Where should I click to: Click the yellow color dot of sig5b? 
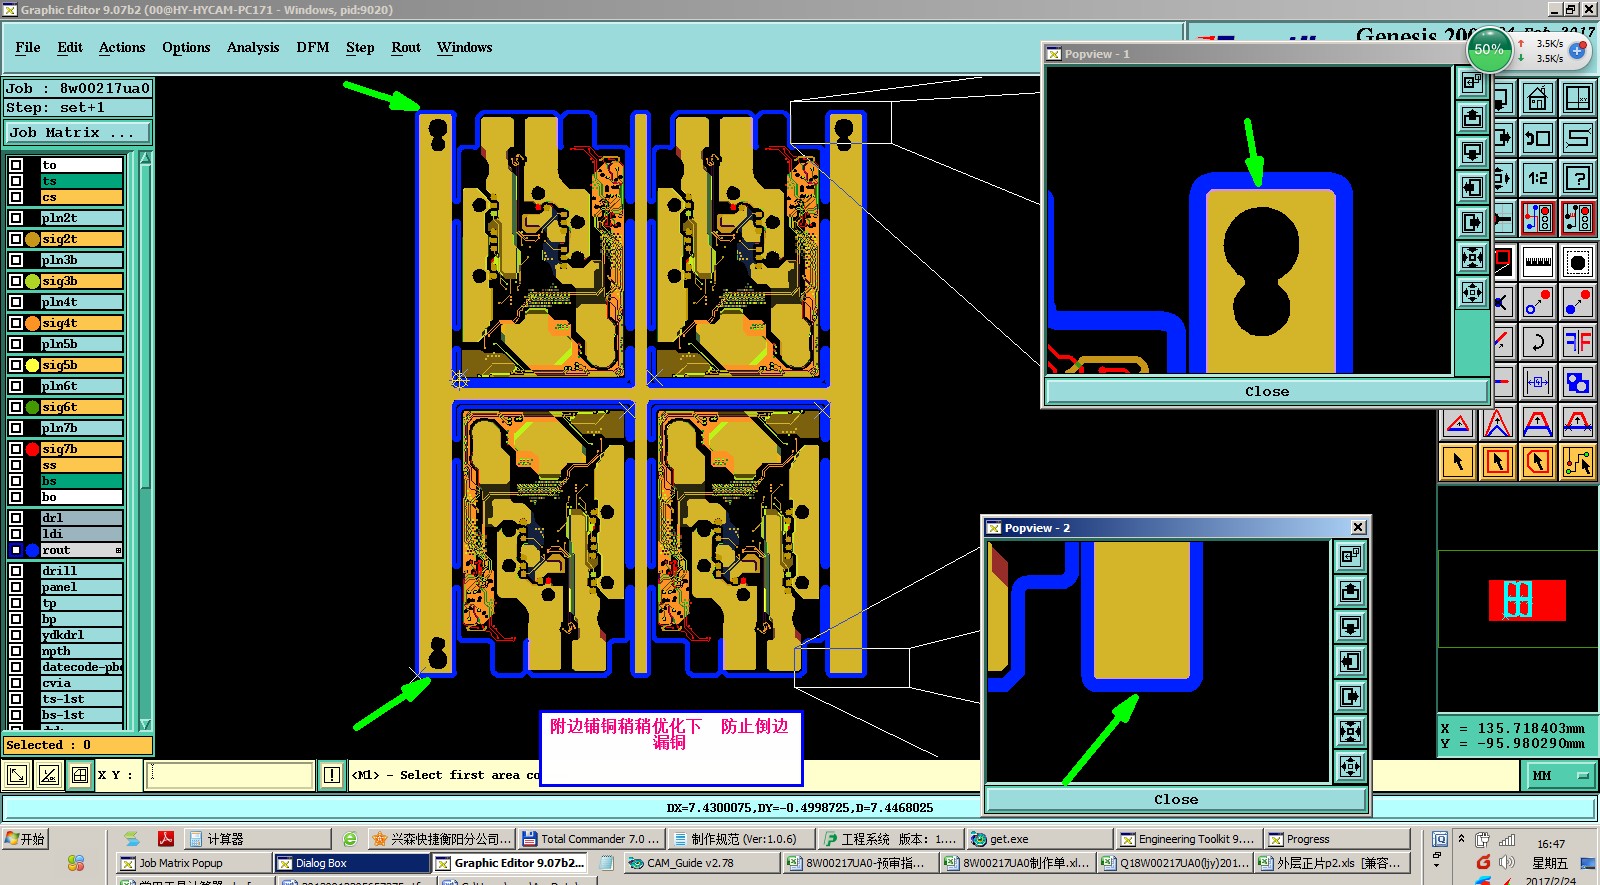[33, 365]
